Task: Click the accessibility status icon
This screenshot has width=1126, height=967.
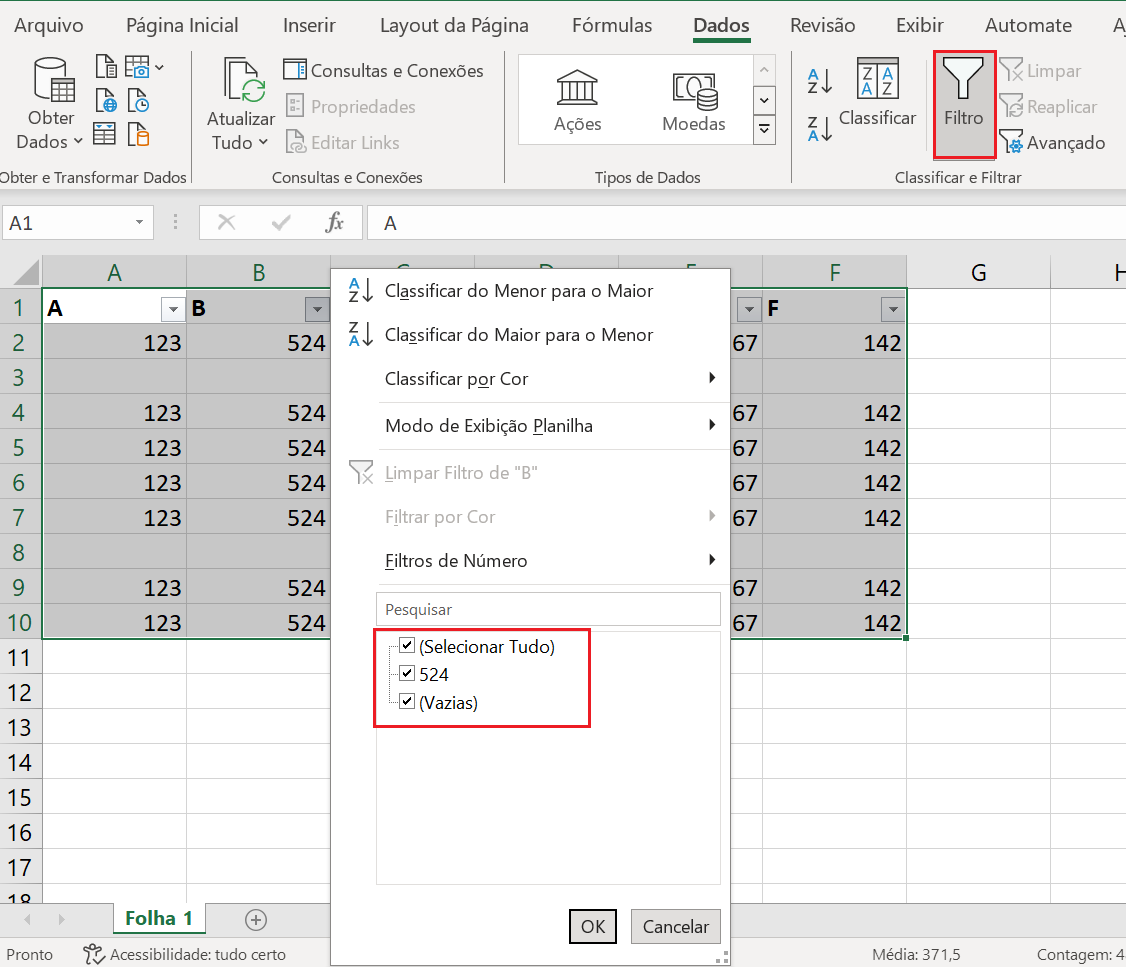Action: [94, 954]
